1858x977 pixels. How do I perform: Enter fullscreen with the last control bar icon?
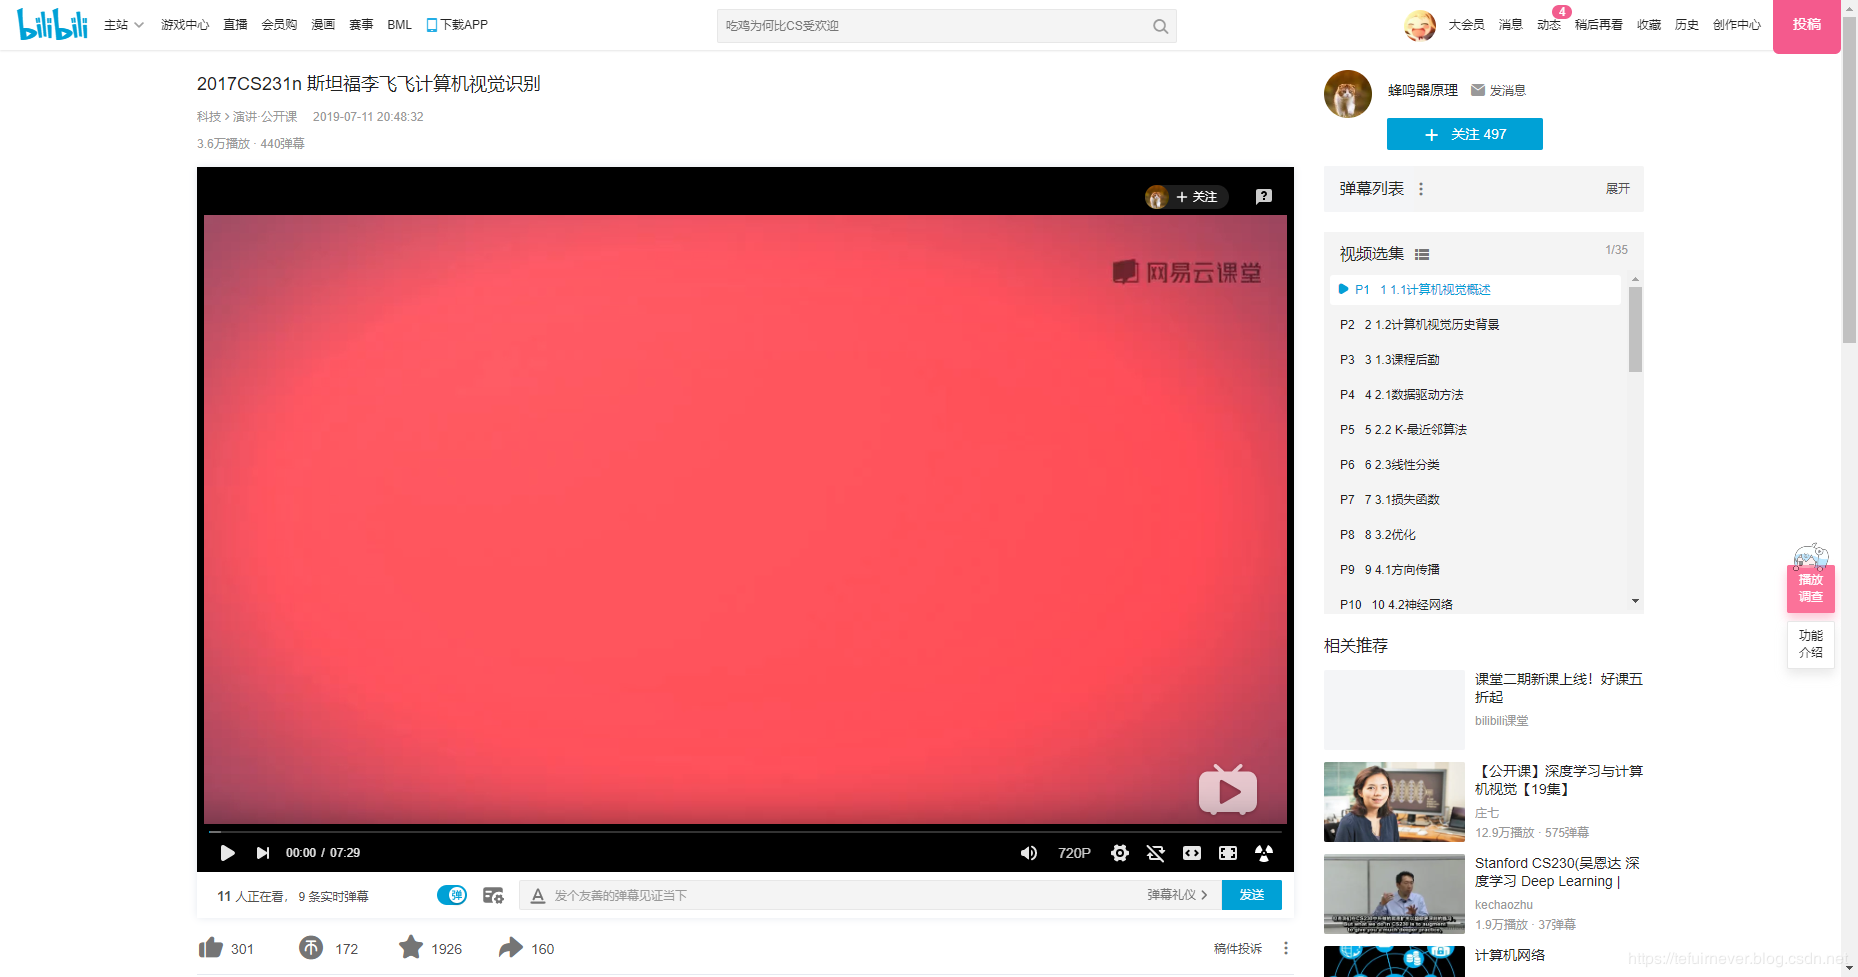click(1264, 853)
